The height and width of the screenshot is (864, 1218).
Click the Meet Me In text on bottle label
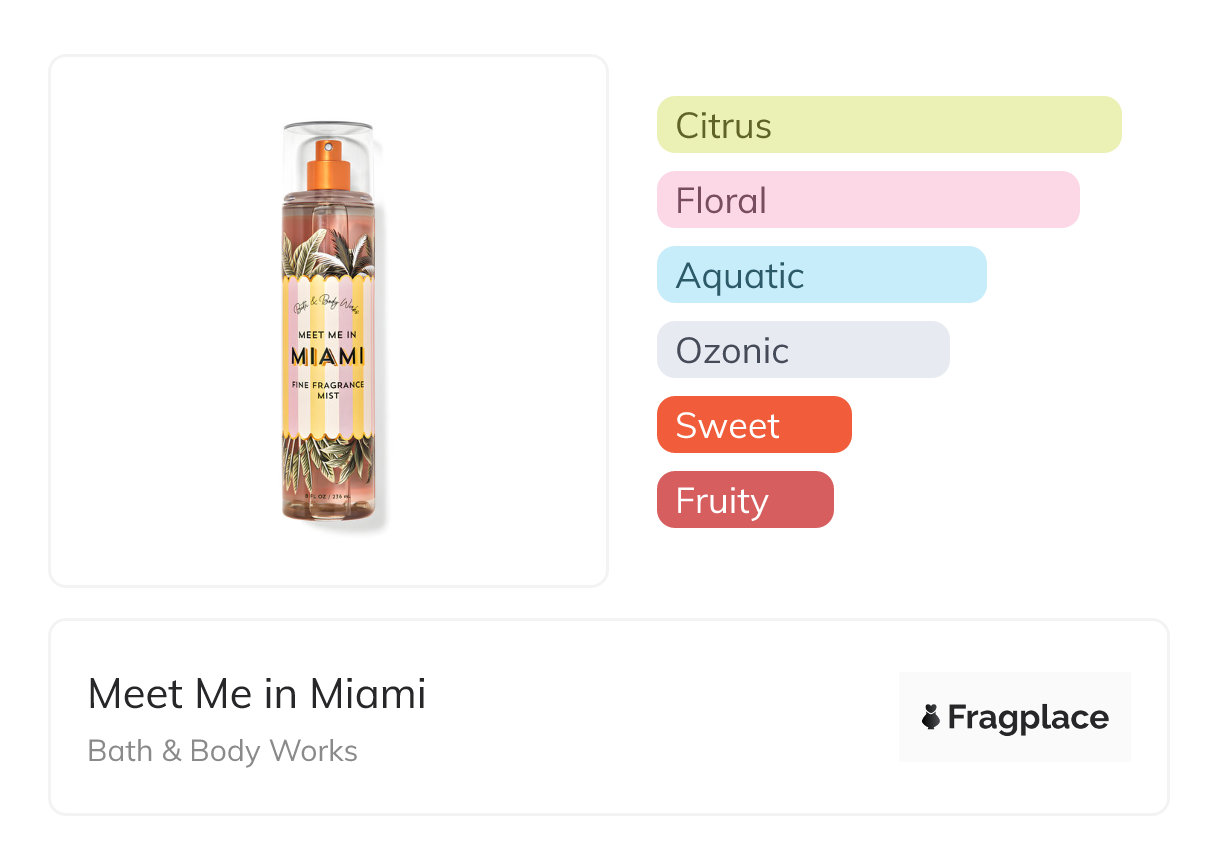coord(327,335)
